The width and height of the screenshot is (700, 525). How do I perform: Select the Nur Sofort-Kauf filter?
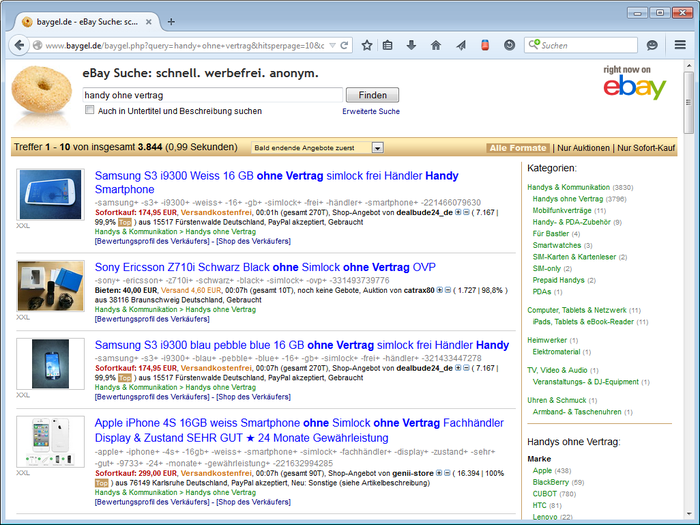646,148
